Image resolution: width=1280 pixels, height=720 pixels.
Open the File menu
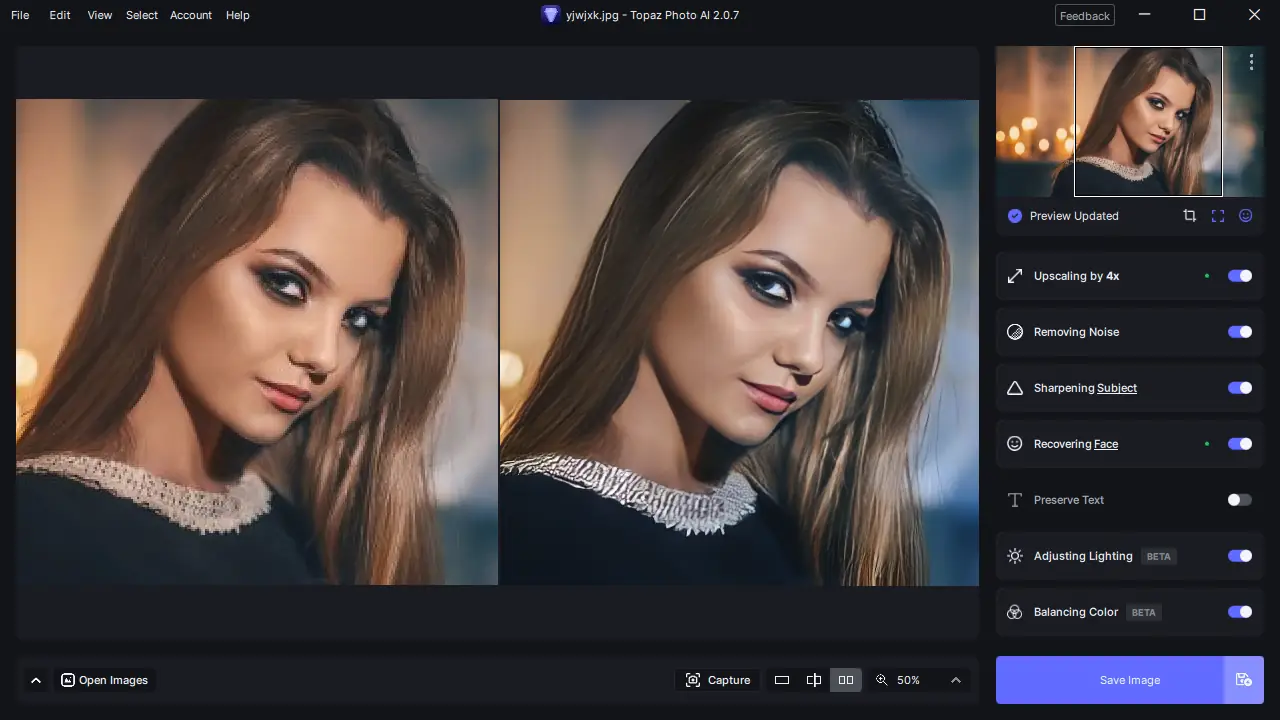point(20,15)
